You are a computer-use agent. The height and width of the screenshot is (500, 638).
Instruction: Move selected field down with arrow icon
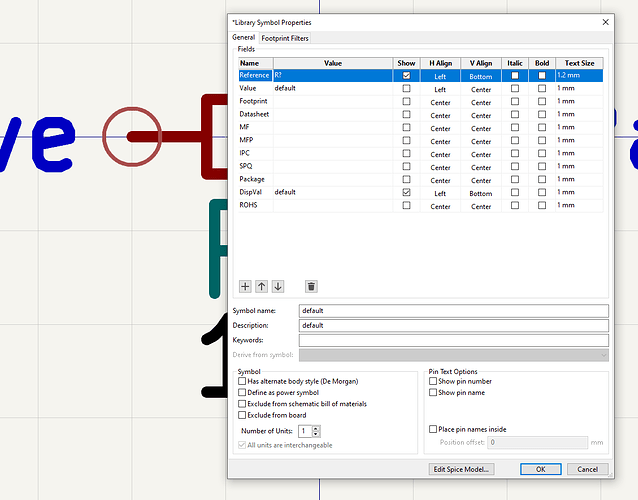coord(278,286)
